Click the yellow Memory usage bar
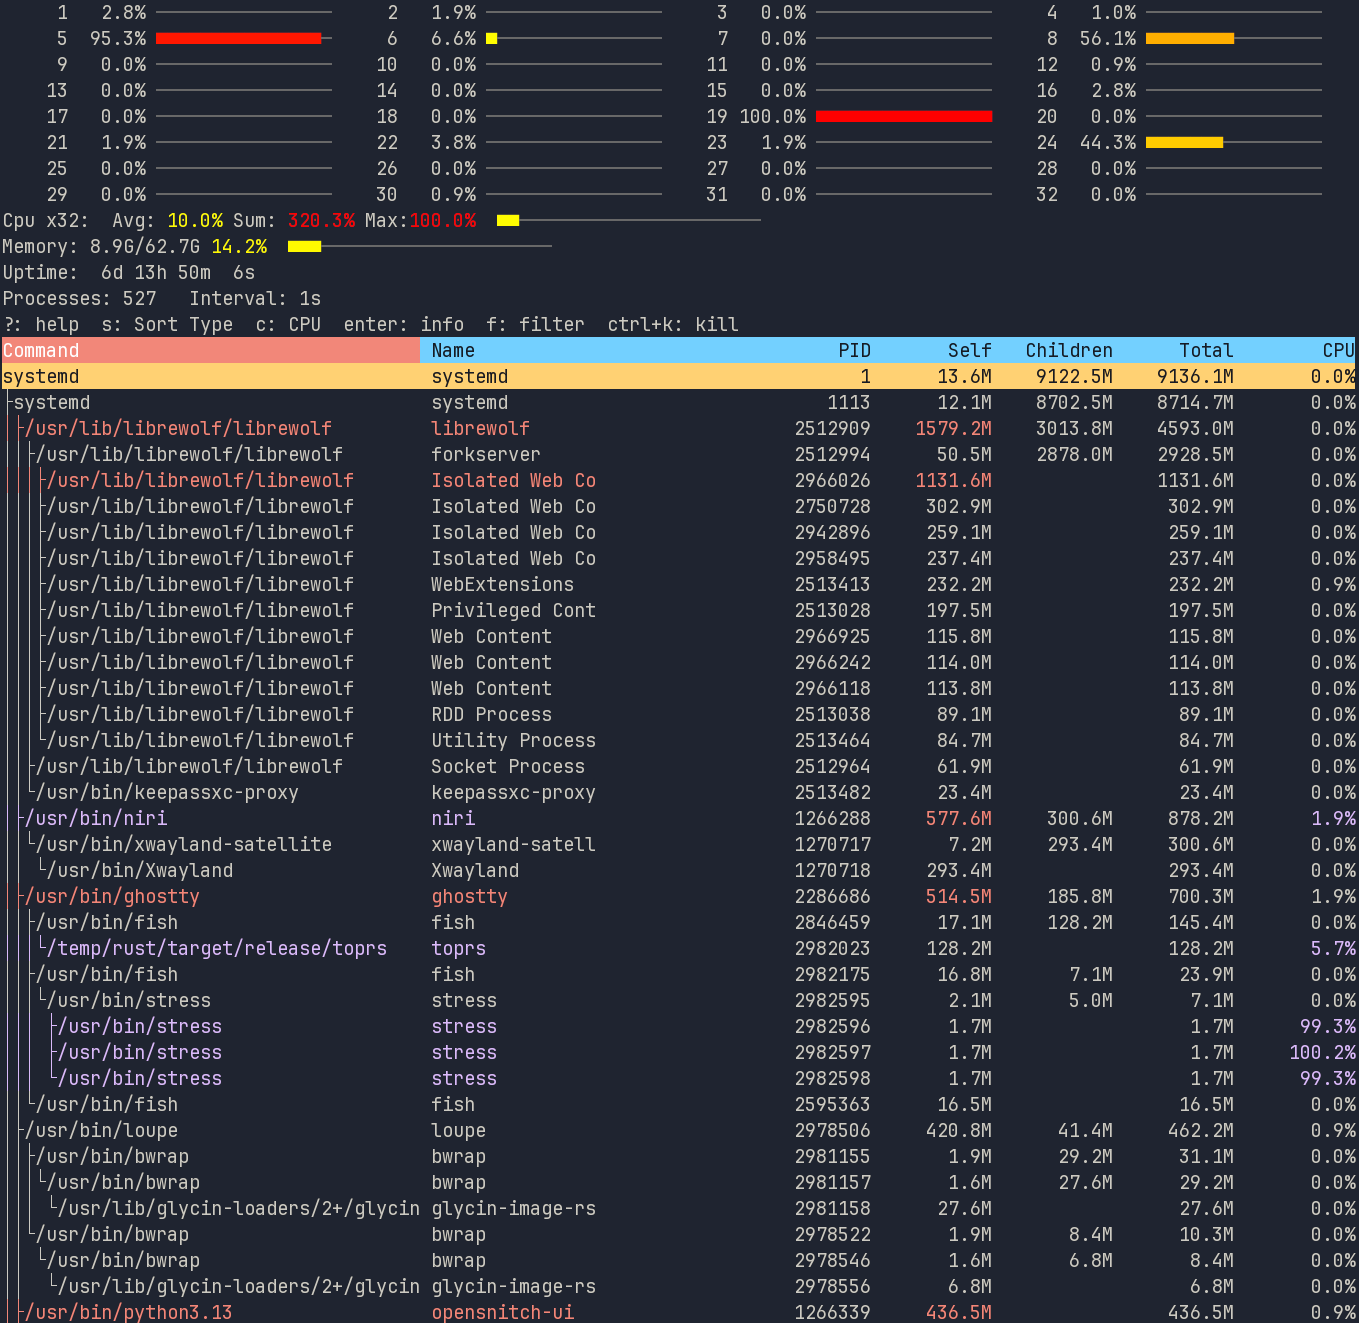The height and width of the screenshot is (1323, 1359). pos(304,246)
